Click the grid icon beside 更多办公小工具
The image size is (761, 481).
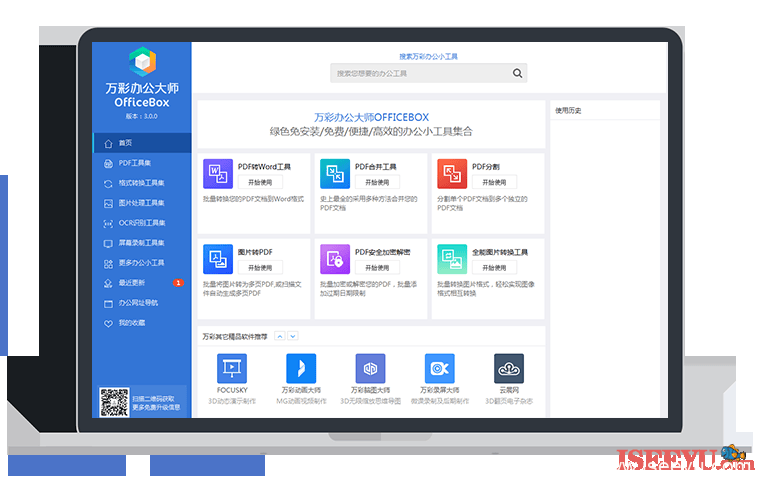[x=108, y=264]
